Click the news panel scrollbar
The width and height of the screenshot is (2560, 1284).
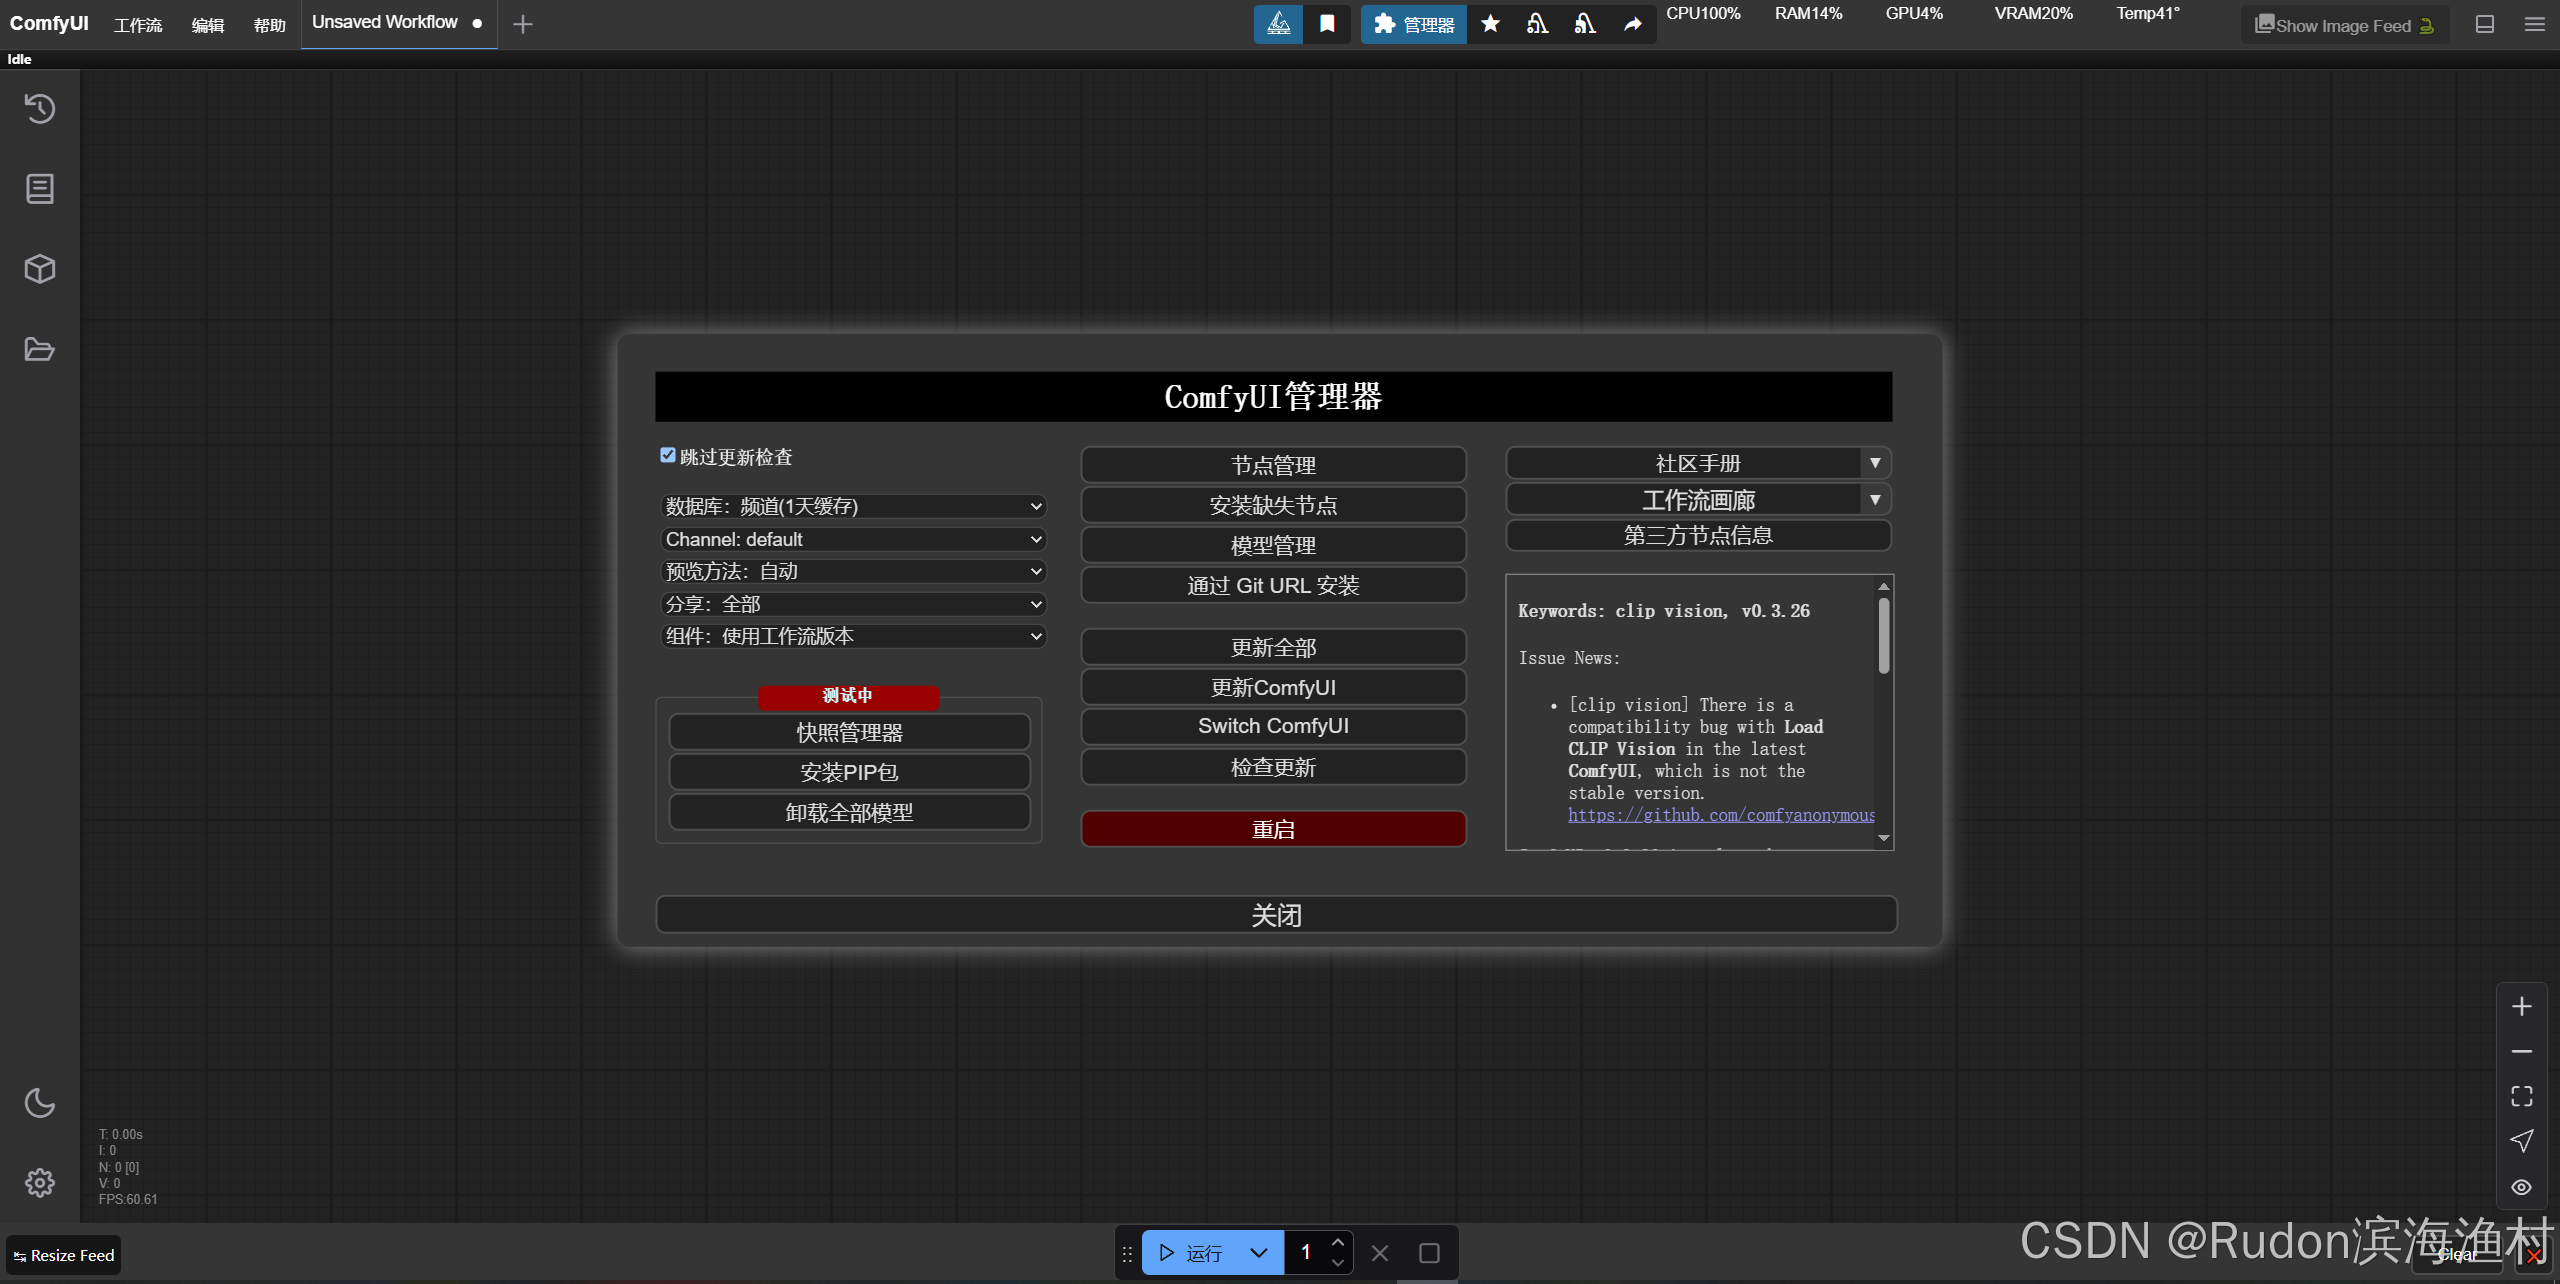[1883, 636]
